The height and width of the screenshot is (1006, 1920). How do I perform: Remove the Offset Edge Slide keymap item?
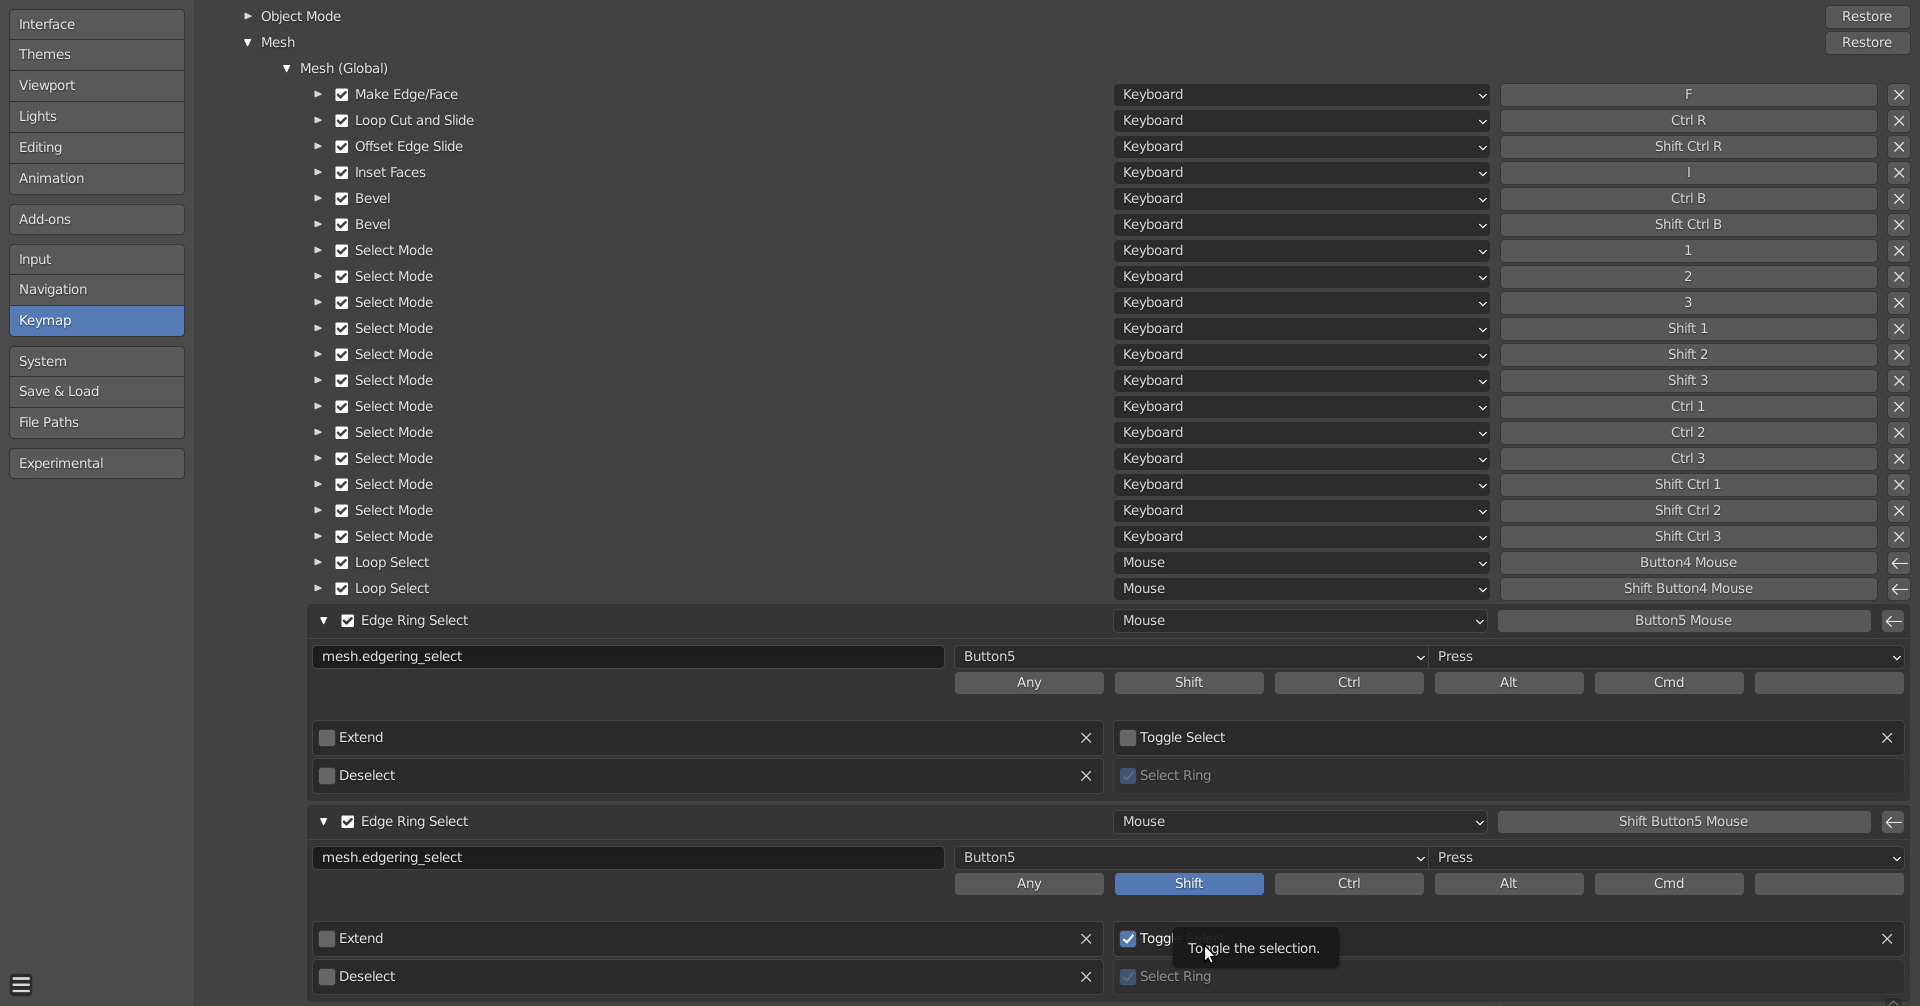(x=1898, y=147)
